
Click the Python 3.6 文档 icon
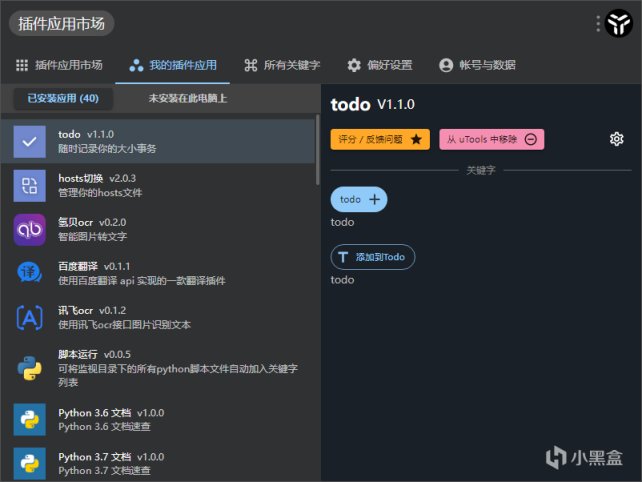[x=29, y=419]
